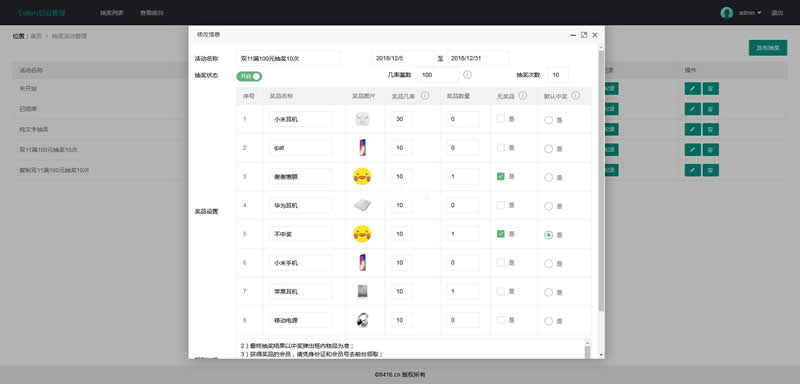Close the 修改信息 dialog

[595, 35]
